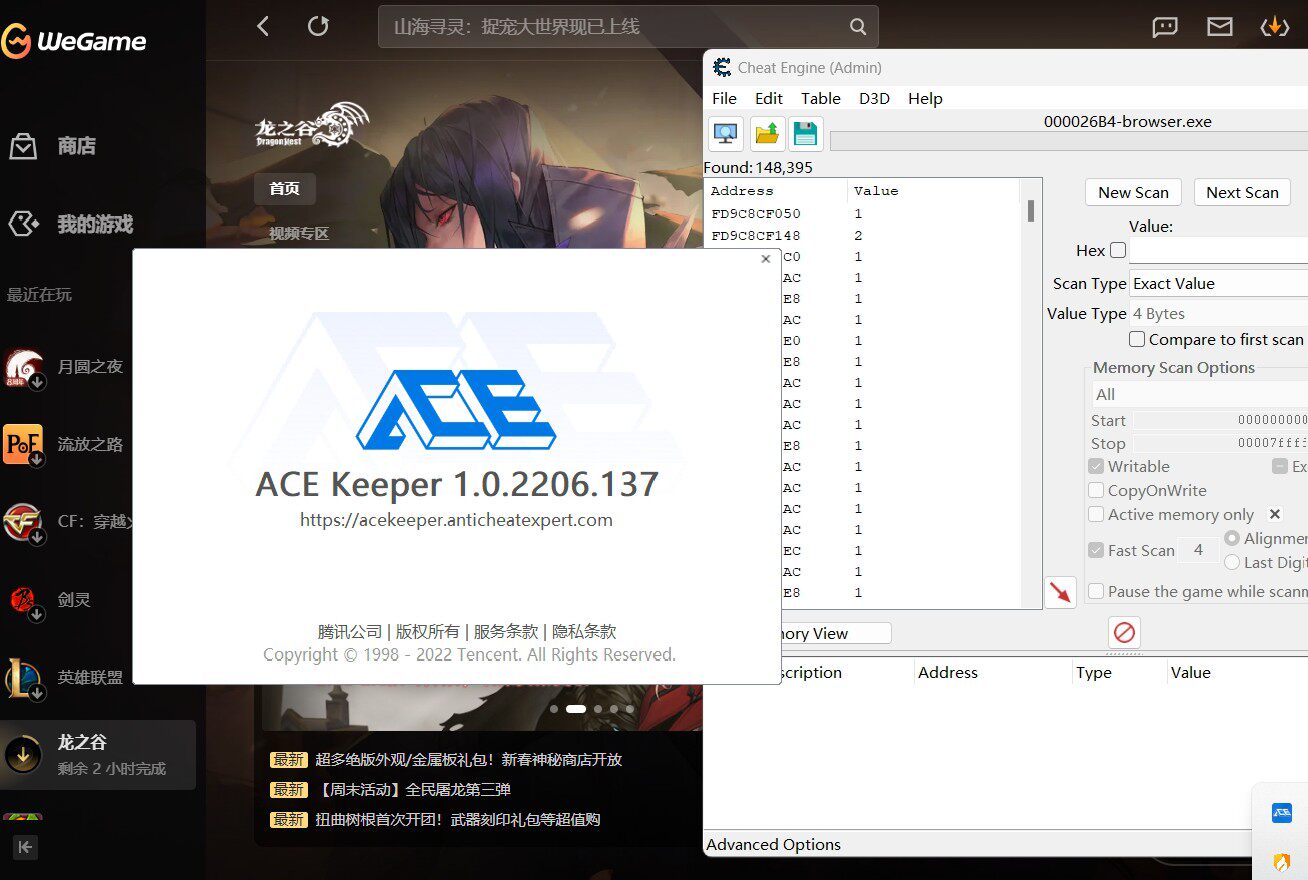Image resolution: width=1308 pixels, height=880 pixels.
Task: Open the 隐私条款 link
Action: (584, 631)
